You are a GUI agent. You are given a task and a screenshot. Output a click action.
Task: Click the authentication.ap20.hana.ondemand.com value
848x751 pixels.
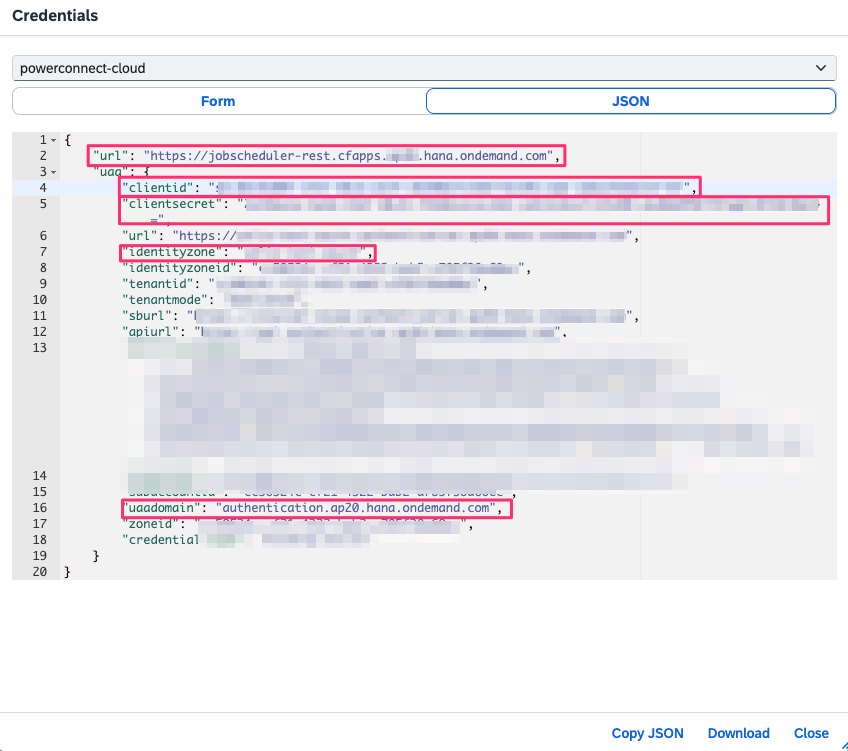point(357,508)
